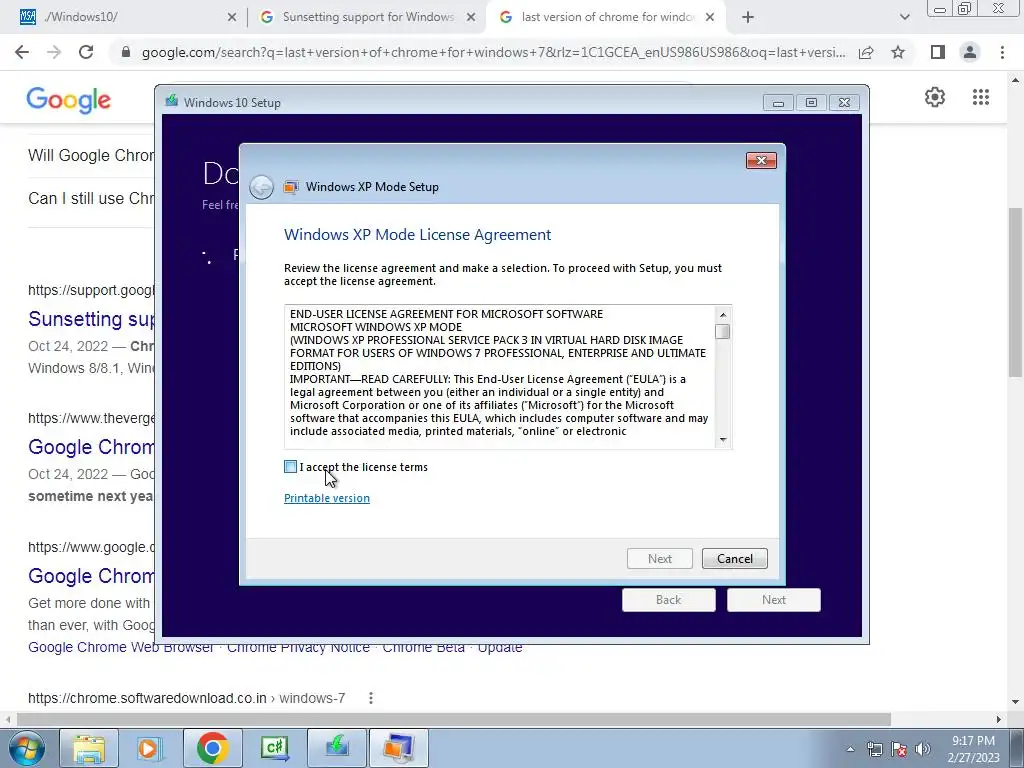Viewport: 1024px width, 768px height.
Task: Reload the current page
Action: tap(86, 52)
